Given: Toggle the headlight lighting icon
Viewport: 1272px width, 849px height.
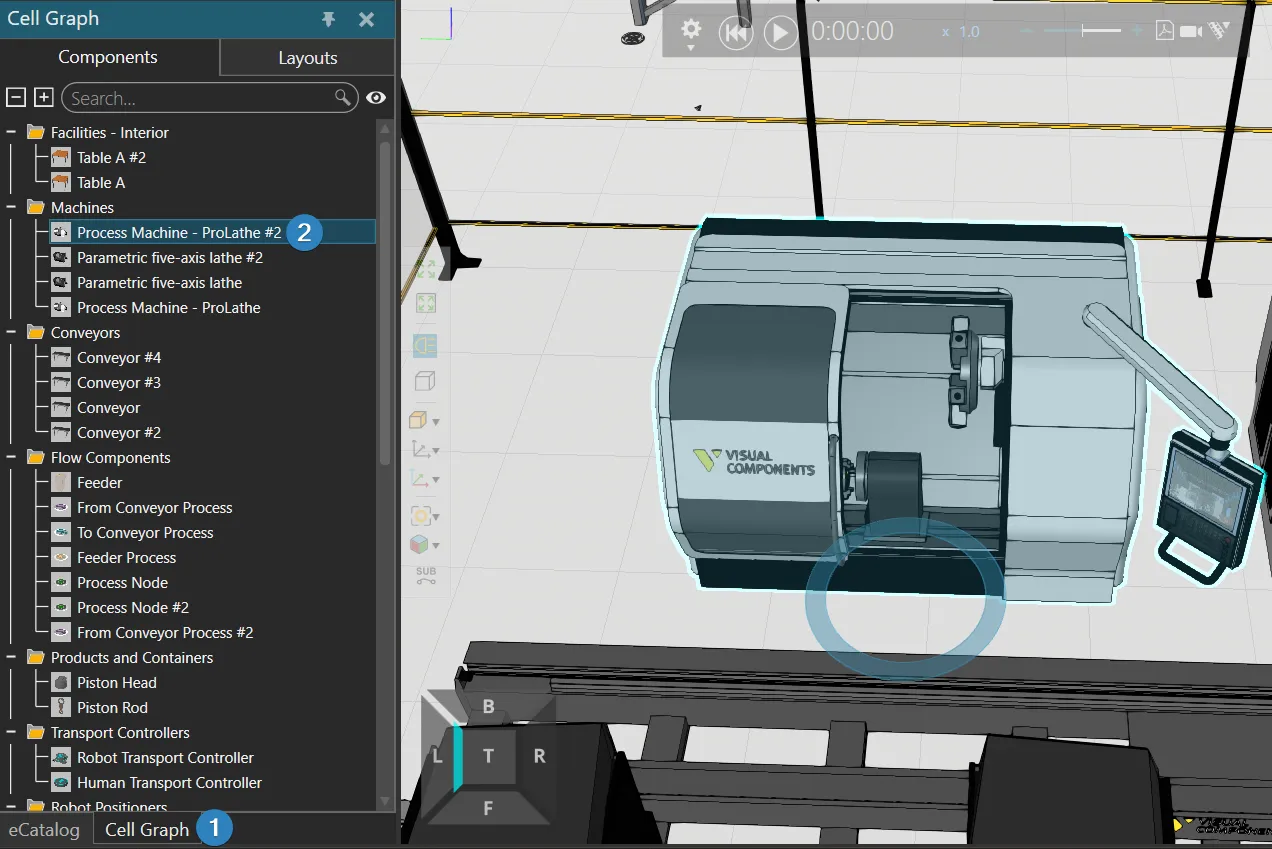Looking at the screenshot, I should click(425, 345).
